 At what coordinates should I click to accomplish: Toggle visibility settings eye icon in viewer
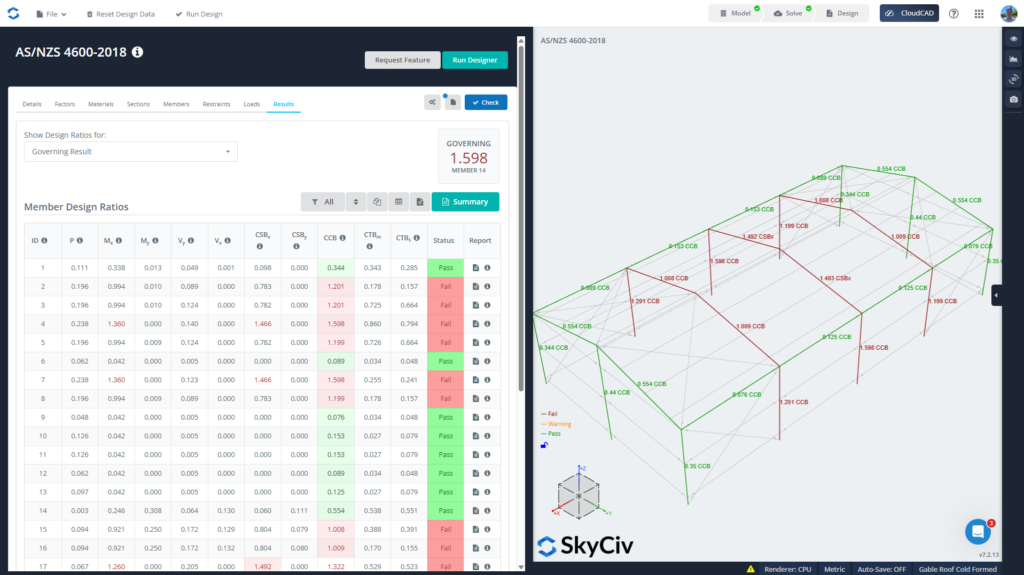(x=1014, y=39)
